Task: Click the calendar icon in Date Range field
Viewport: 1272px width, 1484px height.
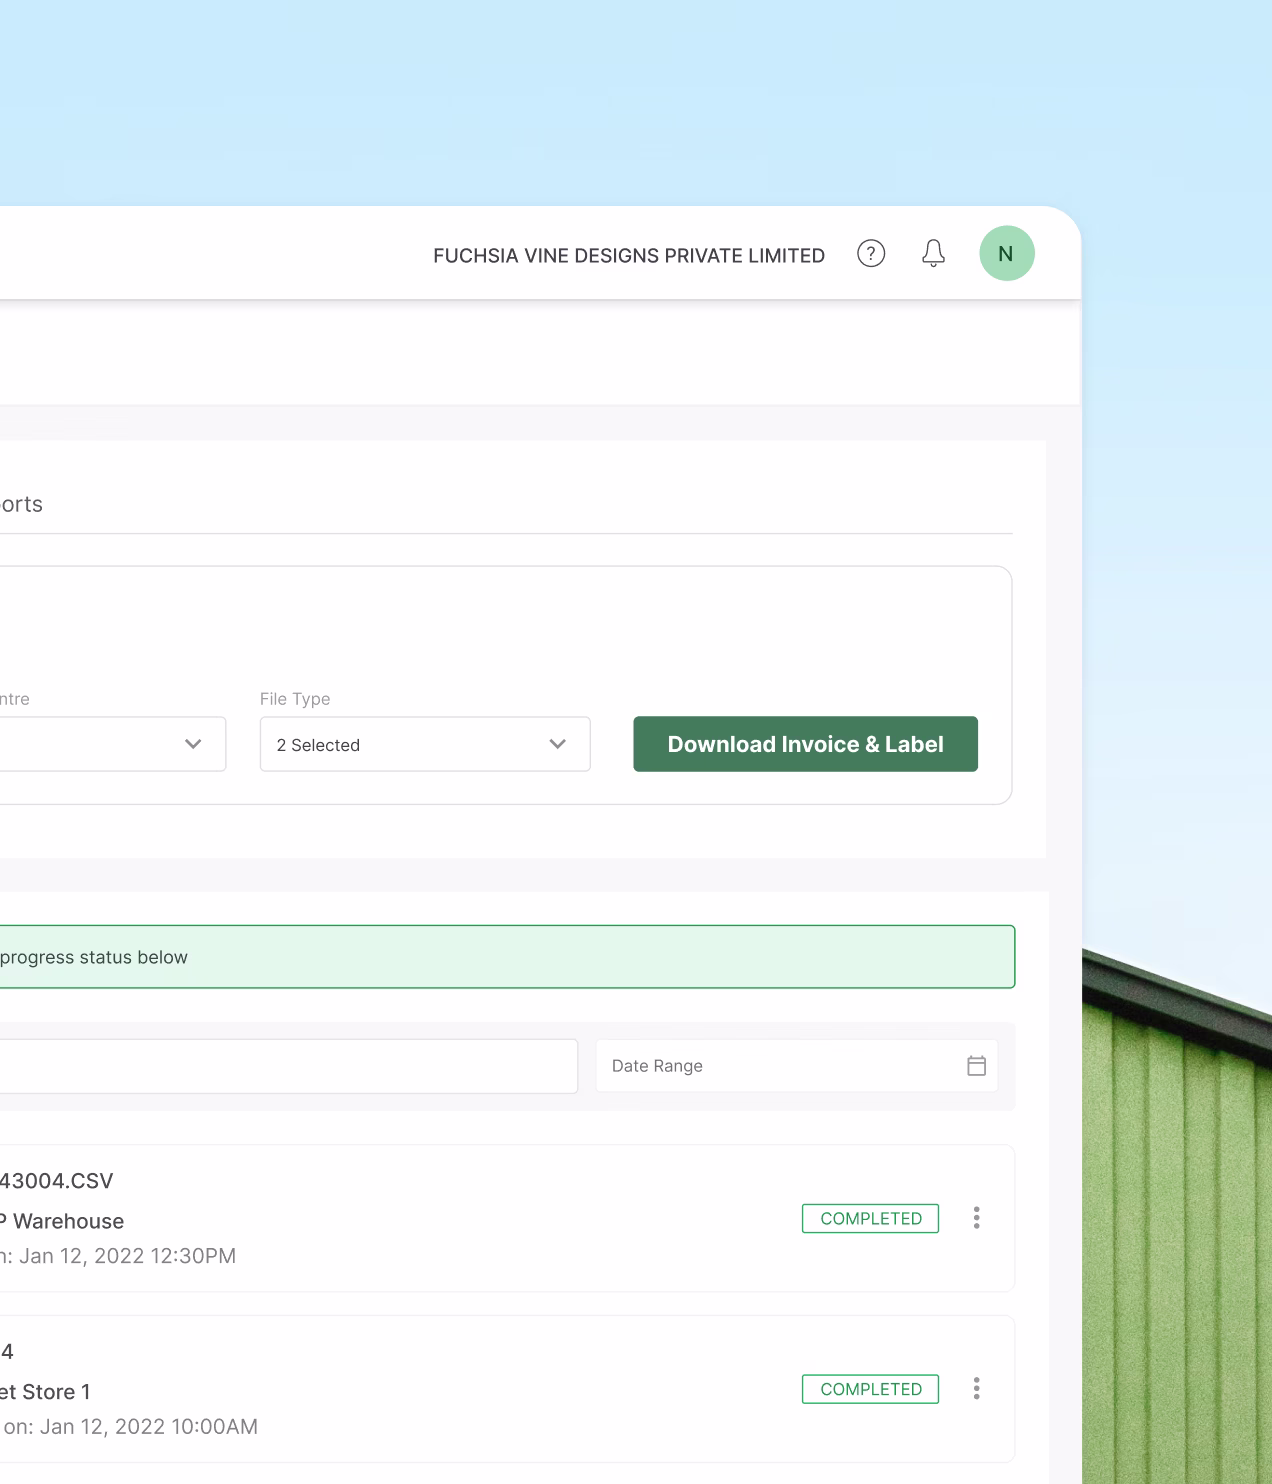Action: click(975, 1065)
